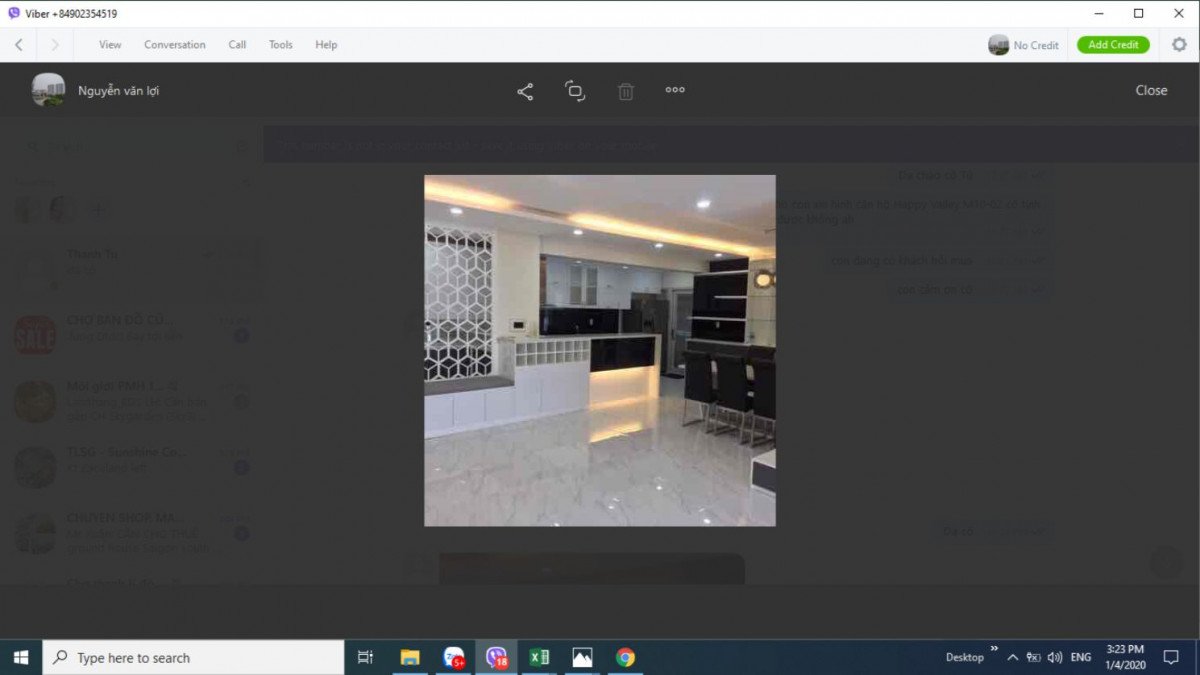Click the No Credit account avatar
The width and height of the screenshot is (1200, 675).
click(998, 45)
